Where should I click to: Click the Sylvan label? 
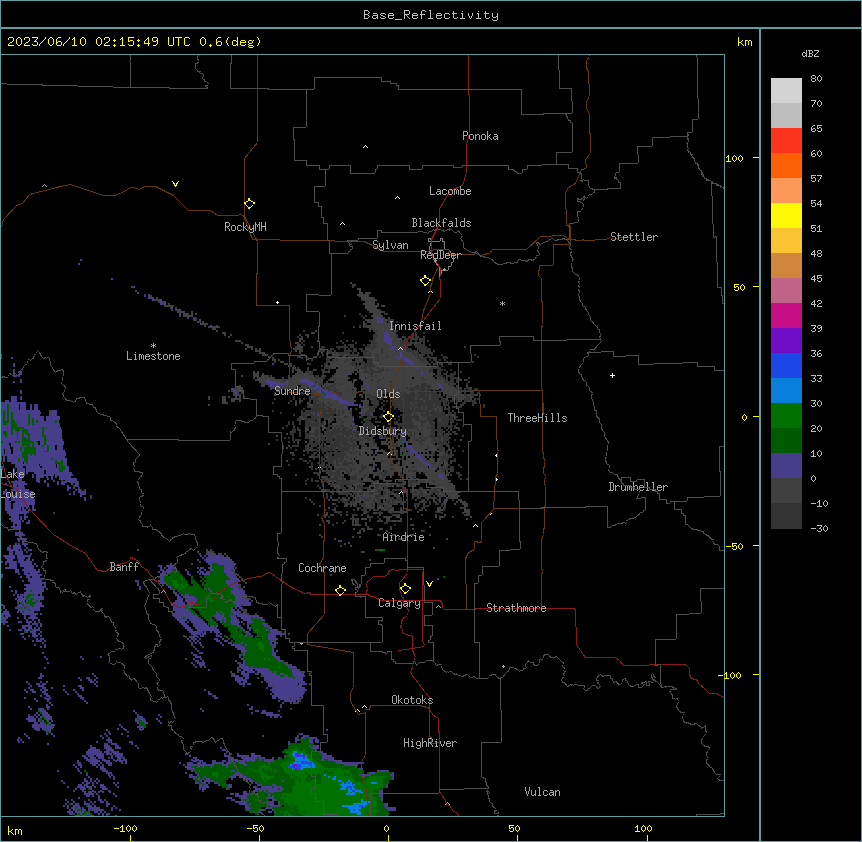(390, 245)
